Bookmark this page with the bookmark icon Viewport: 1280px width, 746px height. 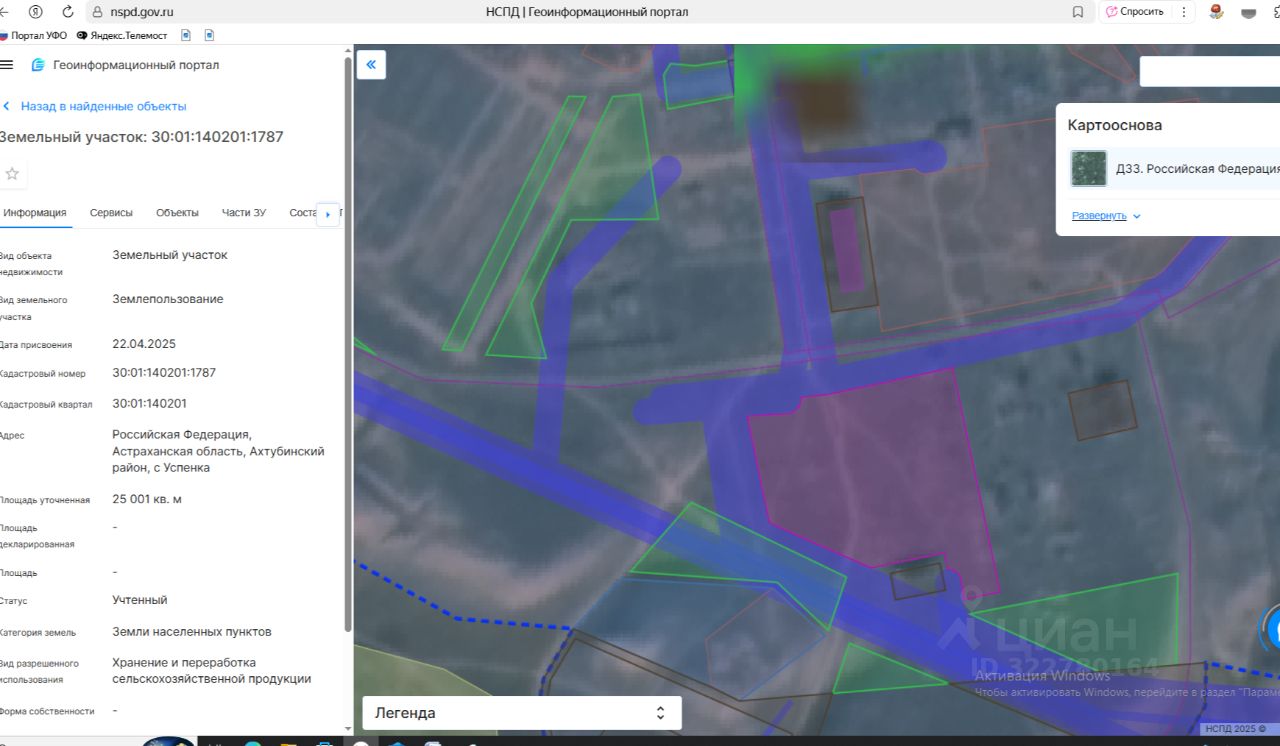point(1077,12)
